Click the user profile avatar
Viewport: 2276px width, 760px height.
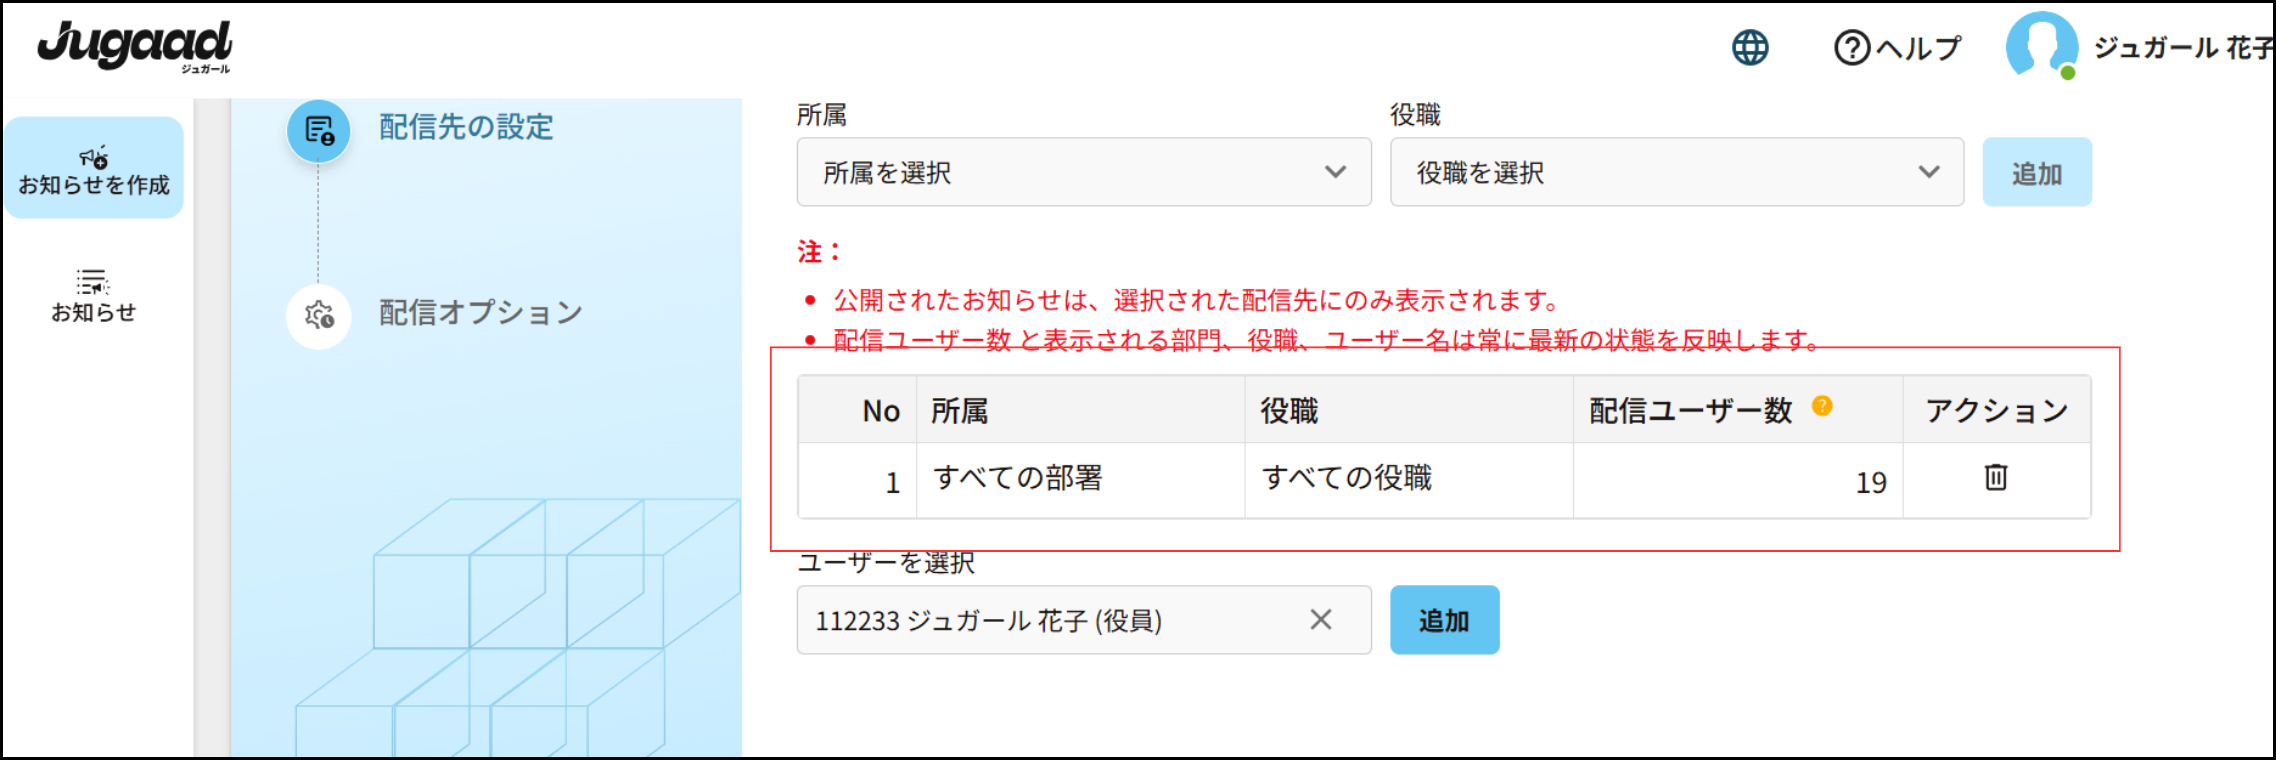coord(2040,46)
